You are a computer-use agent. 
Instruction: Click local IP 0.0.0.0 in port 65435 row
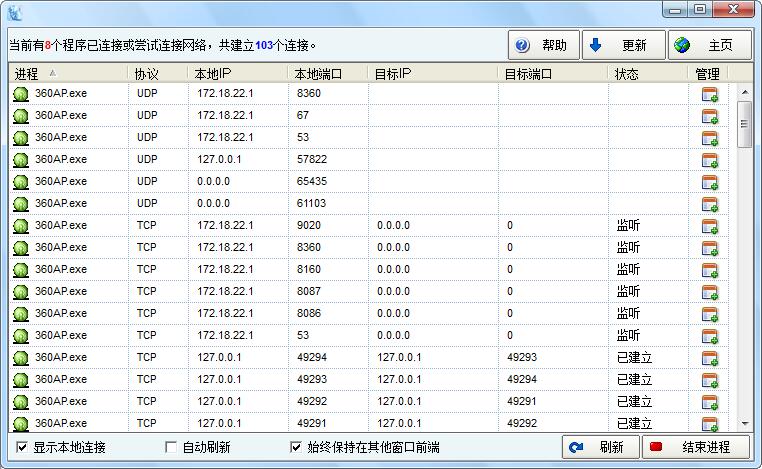(x=213, y=181)
